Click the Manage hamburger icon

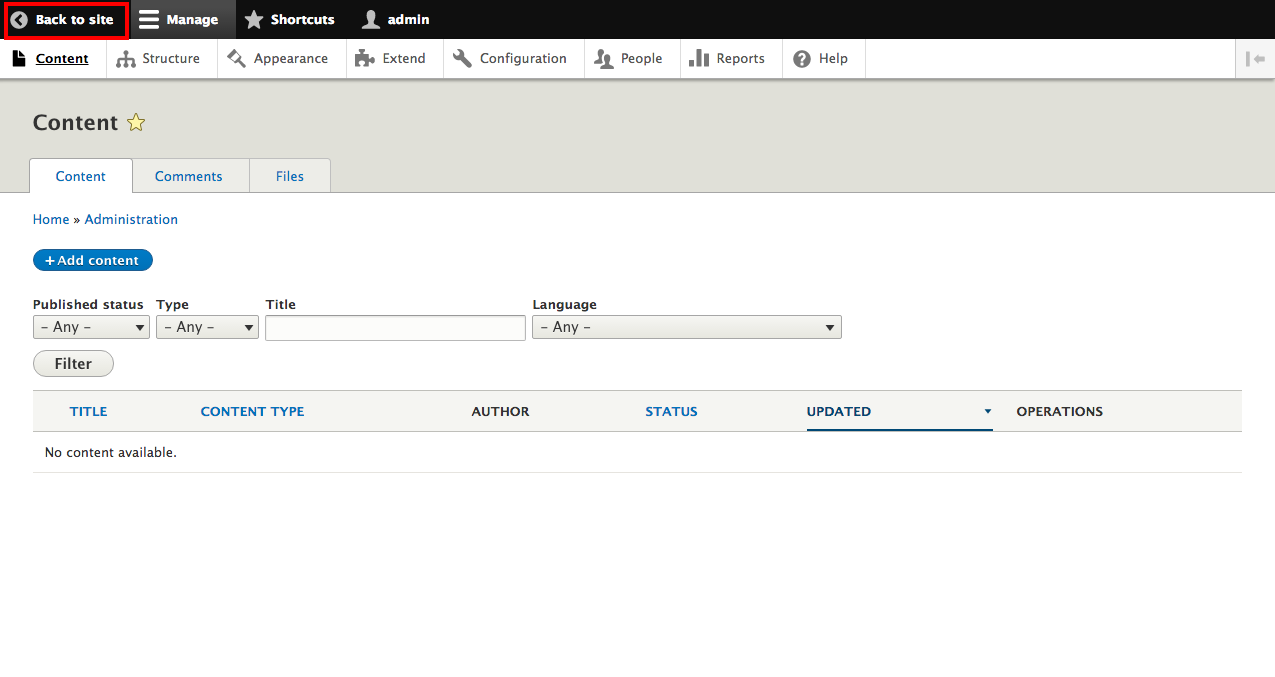(149, 20)
